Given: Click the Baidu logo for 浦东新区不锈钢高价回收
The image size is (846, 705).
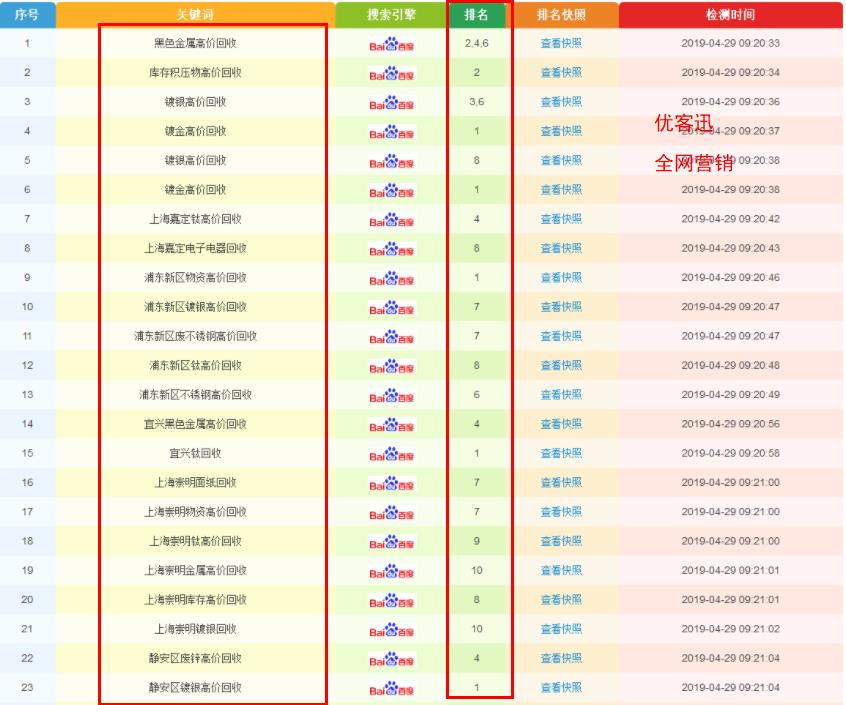Looking at the screenshot, I should point(391,395).
